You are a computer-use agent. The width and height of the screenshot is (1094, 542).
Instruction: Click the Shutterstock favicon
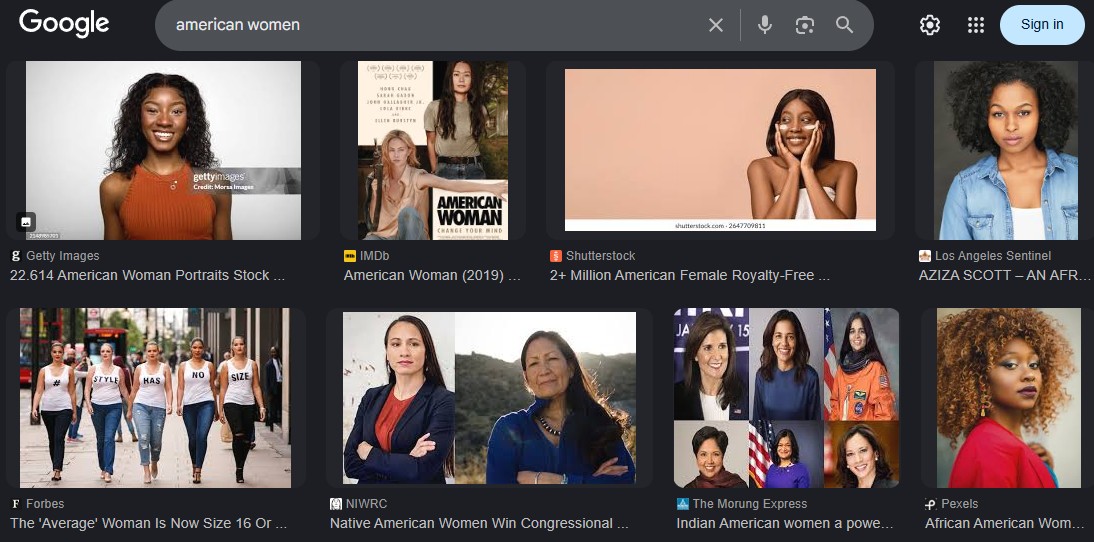[x=555, y=256]
